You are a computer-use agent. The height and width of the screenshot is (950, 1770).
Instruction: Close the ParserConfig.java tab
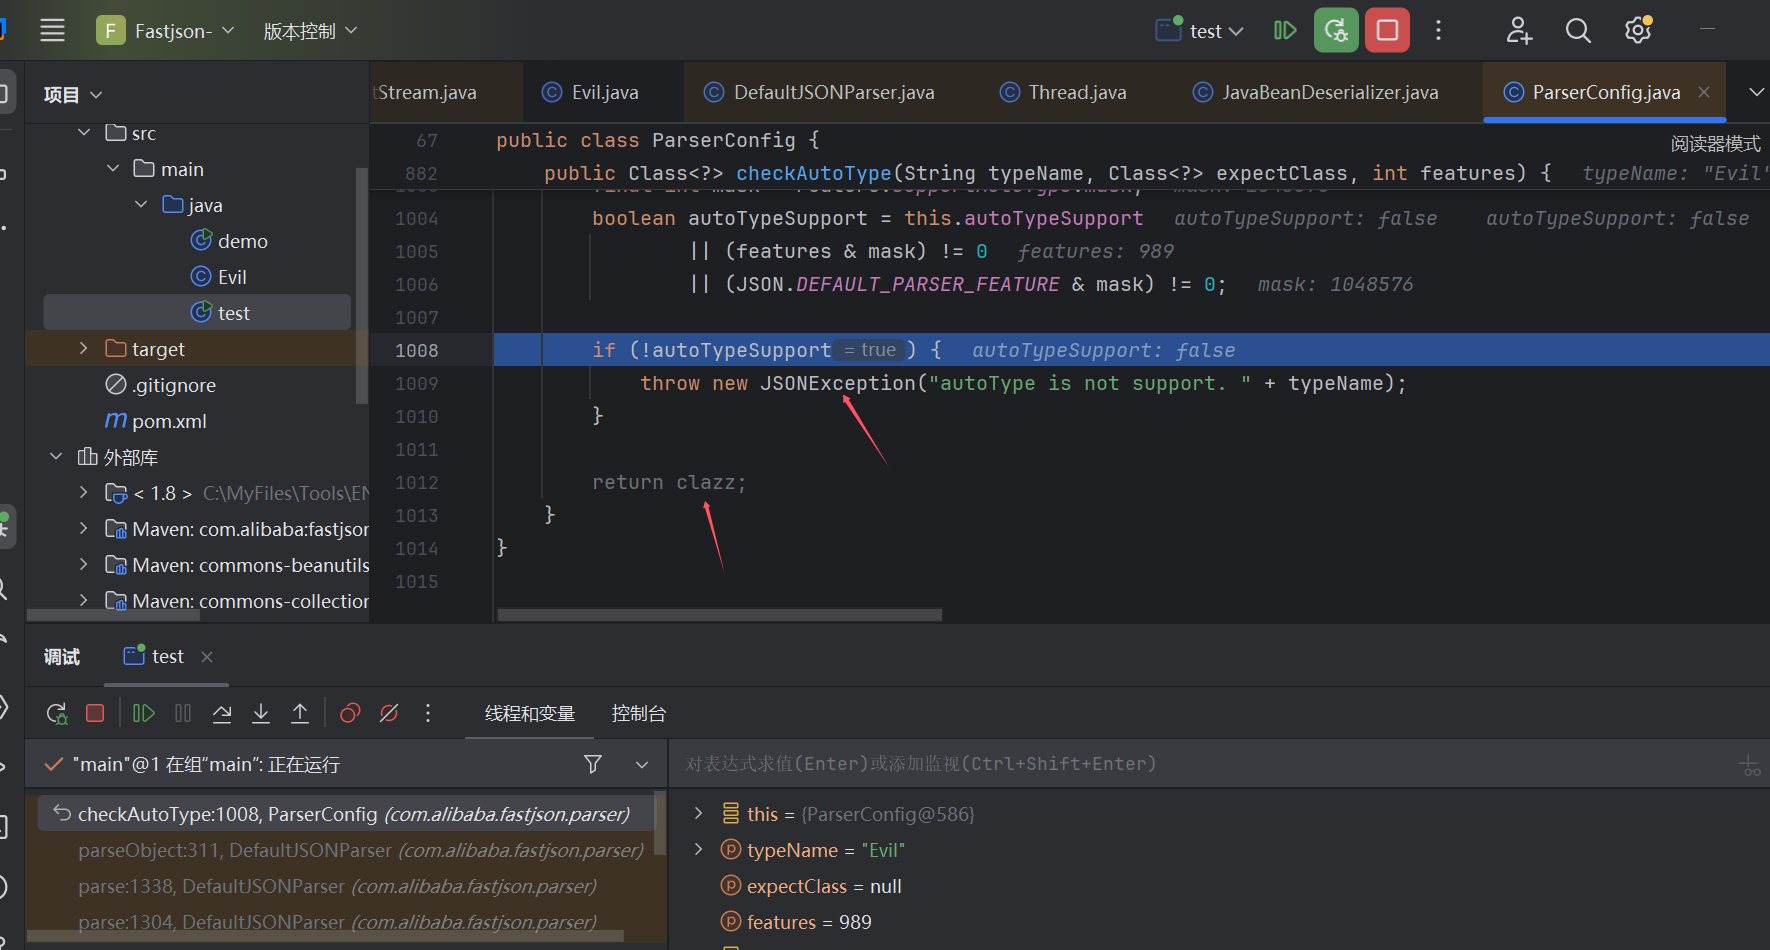tap(1704, 92)
